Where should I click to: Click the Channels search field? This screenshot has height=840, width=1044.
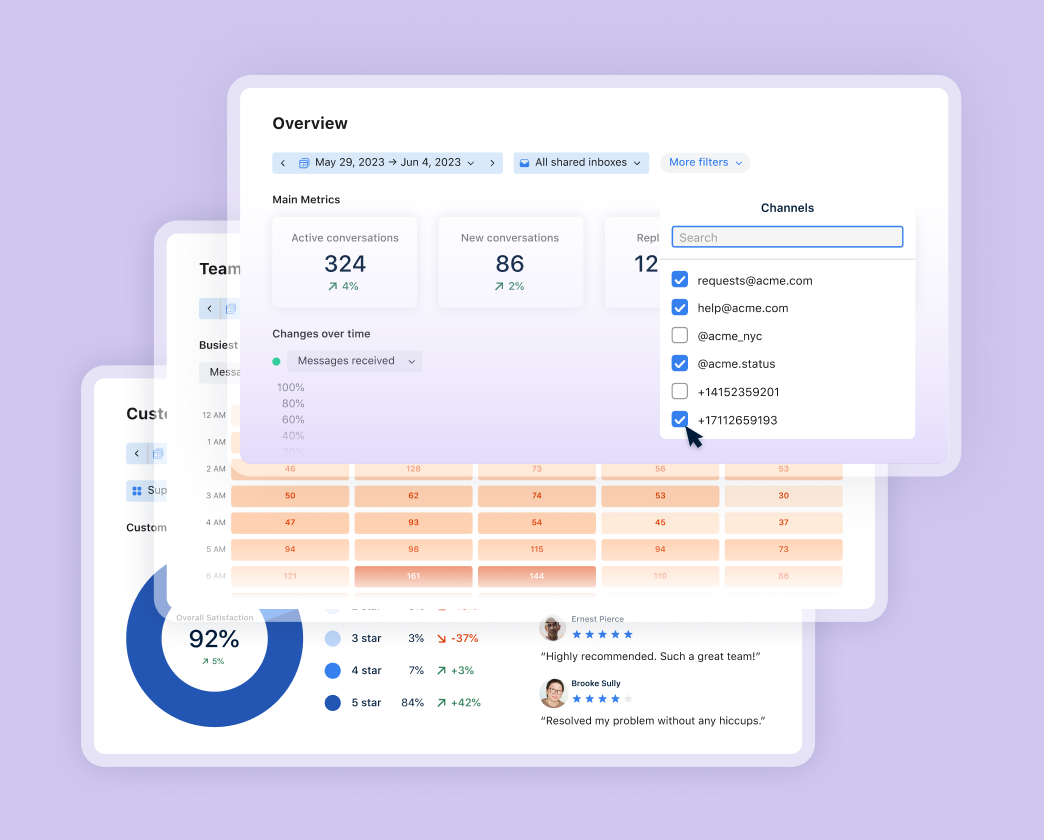coord(787,237)
